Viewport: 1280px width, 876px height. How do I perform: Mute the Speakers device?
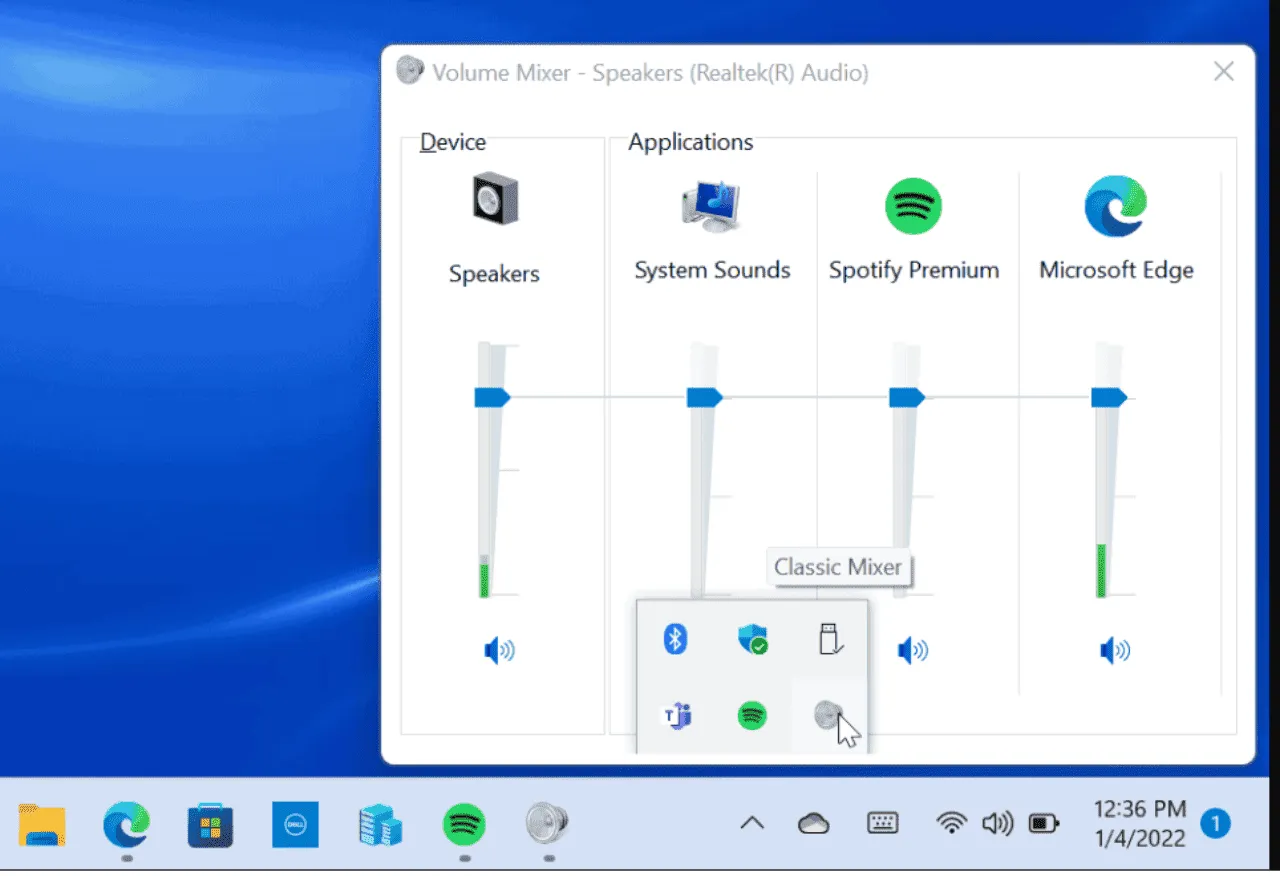(497, 650)
